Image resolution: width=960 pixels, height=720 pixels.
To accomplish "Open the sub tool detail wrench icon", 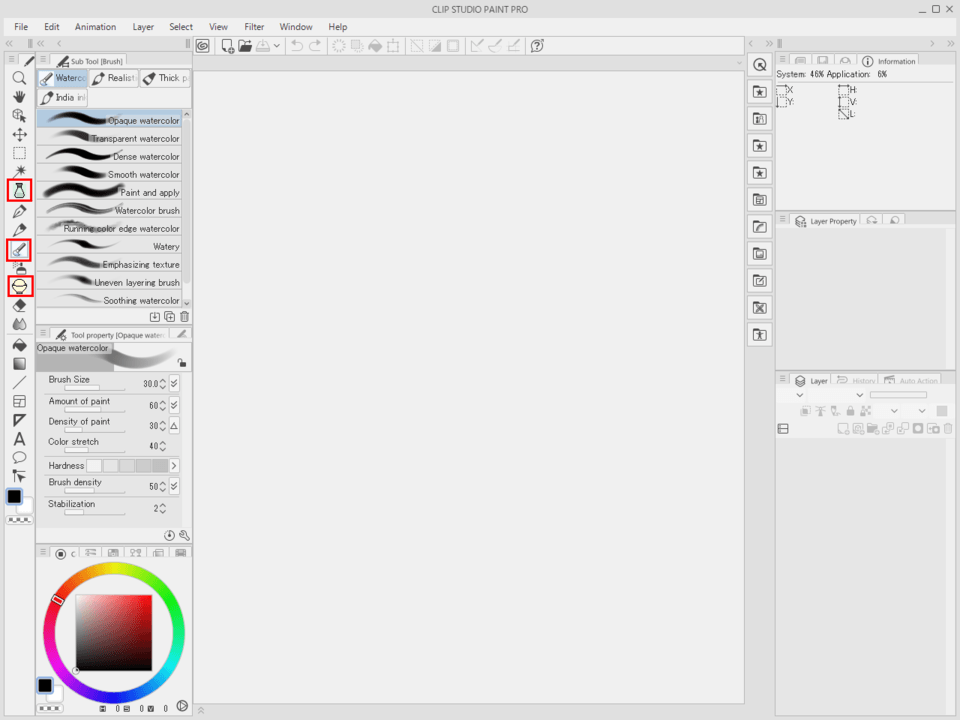I will pyautogui.click(x=184, y=535).
